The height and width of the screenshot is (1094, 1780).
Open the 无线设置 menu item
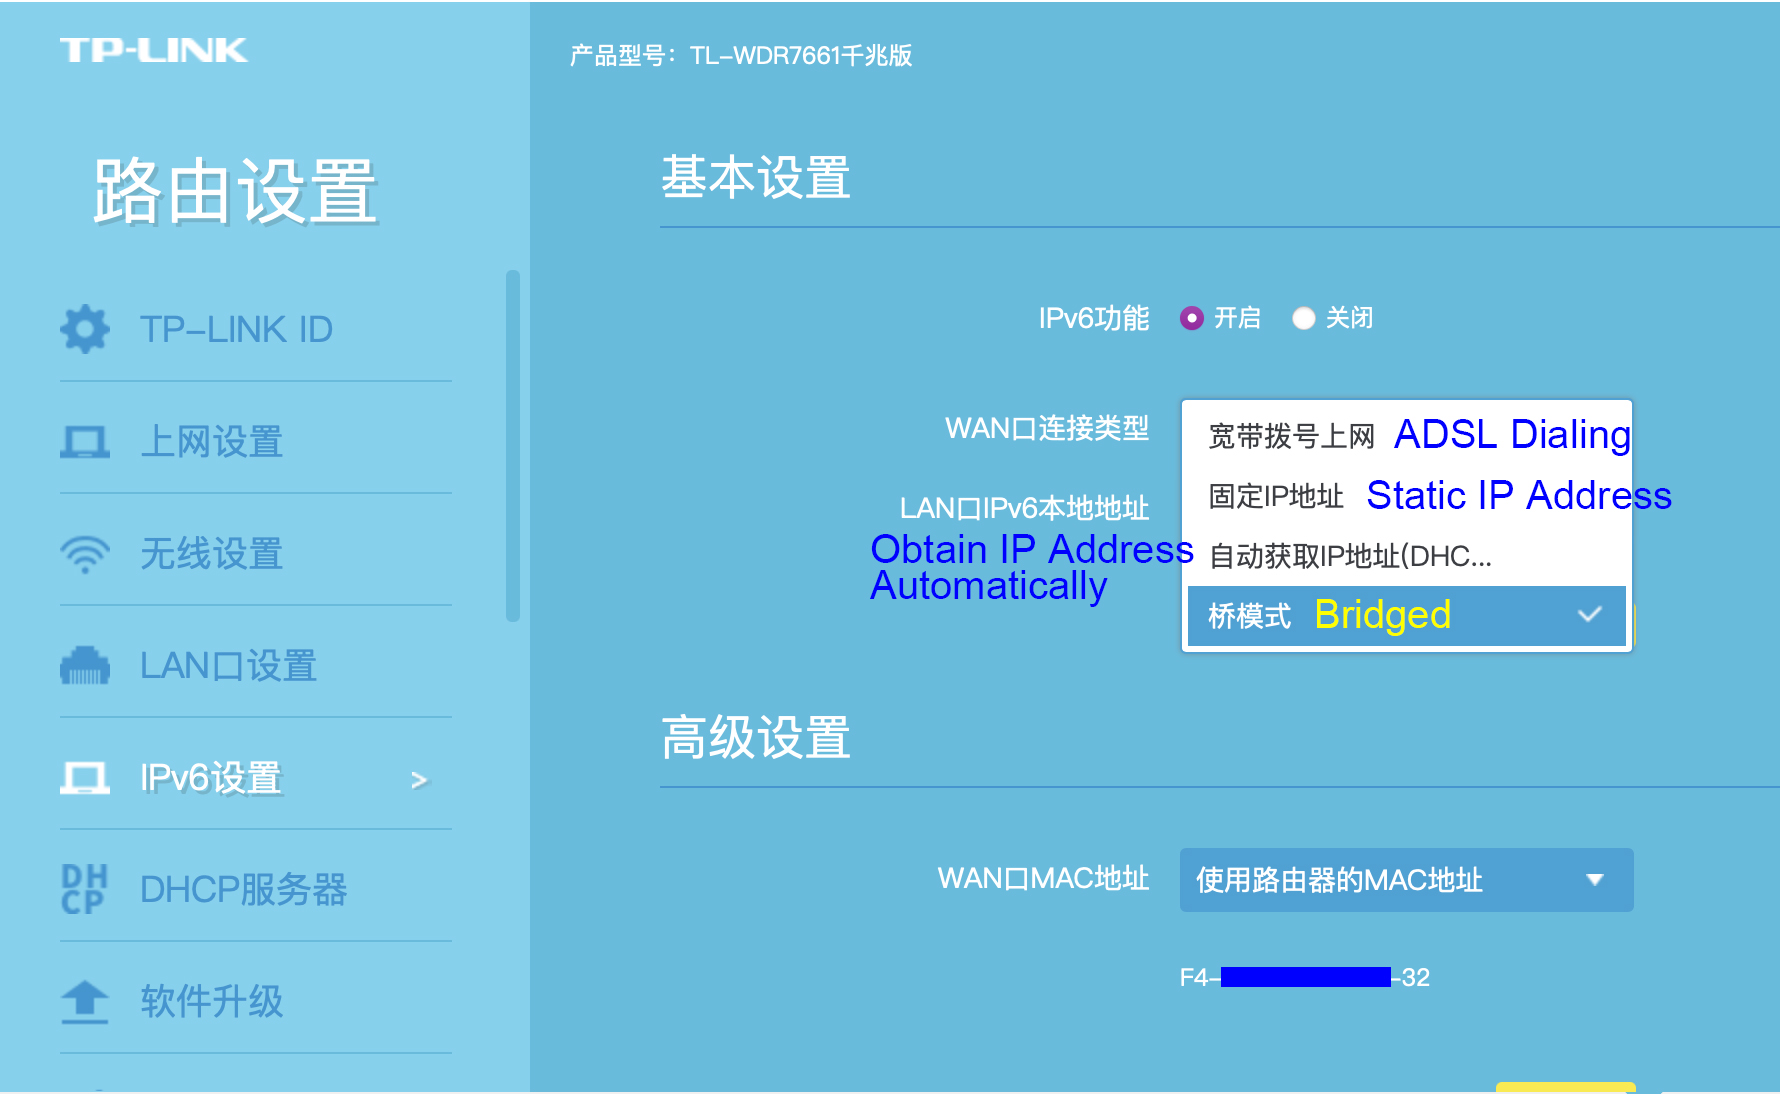(256, 553)
